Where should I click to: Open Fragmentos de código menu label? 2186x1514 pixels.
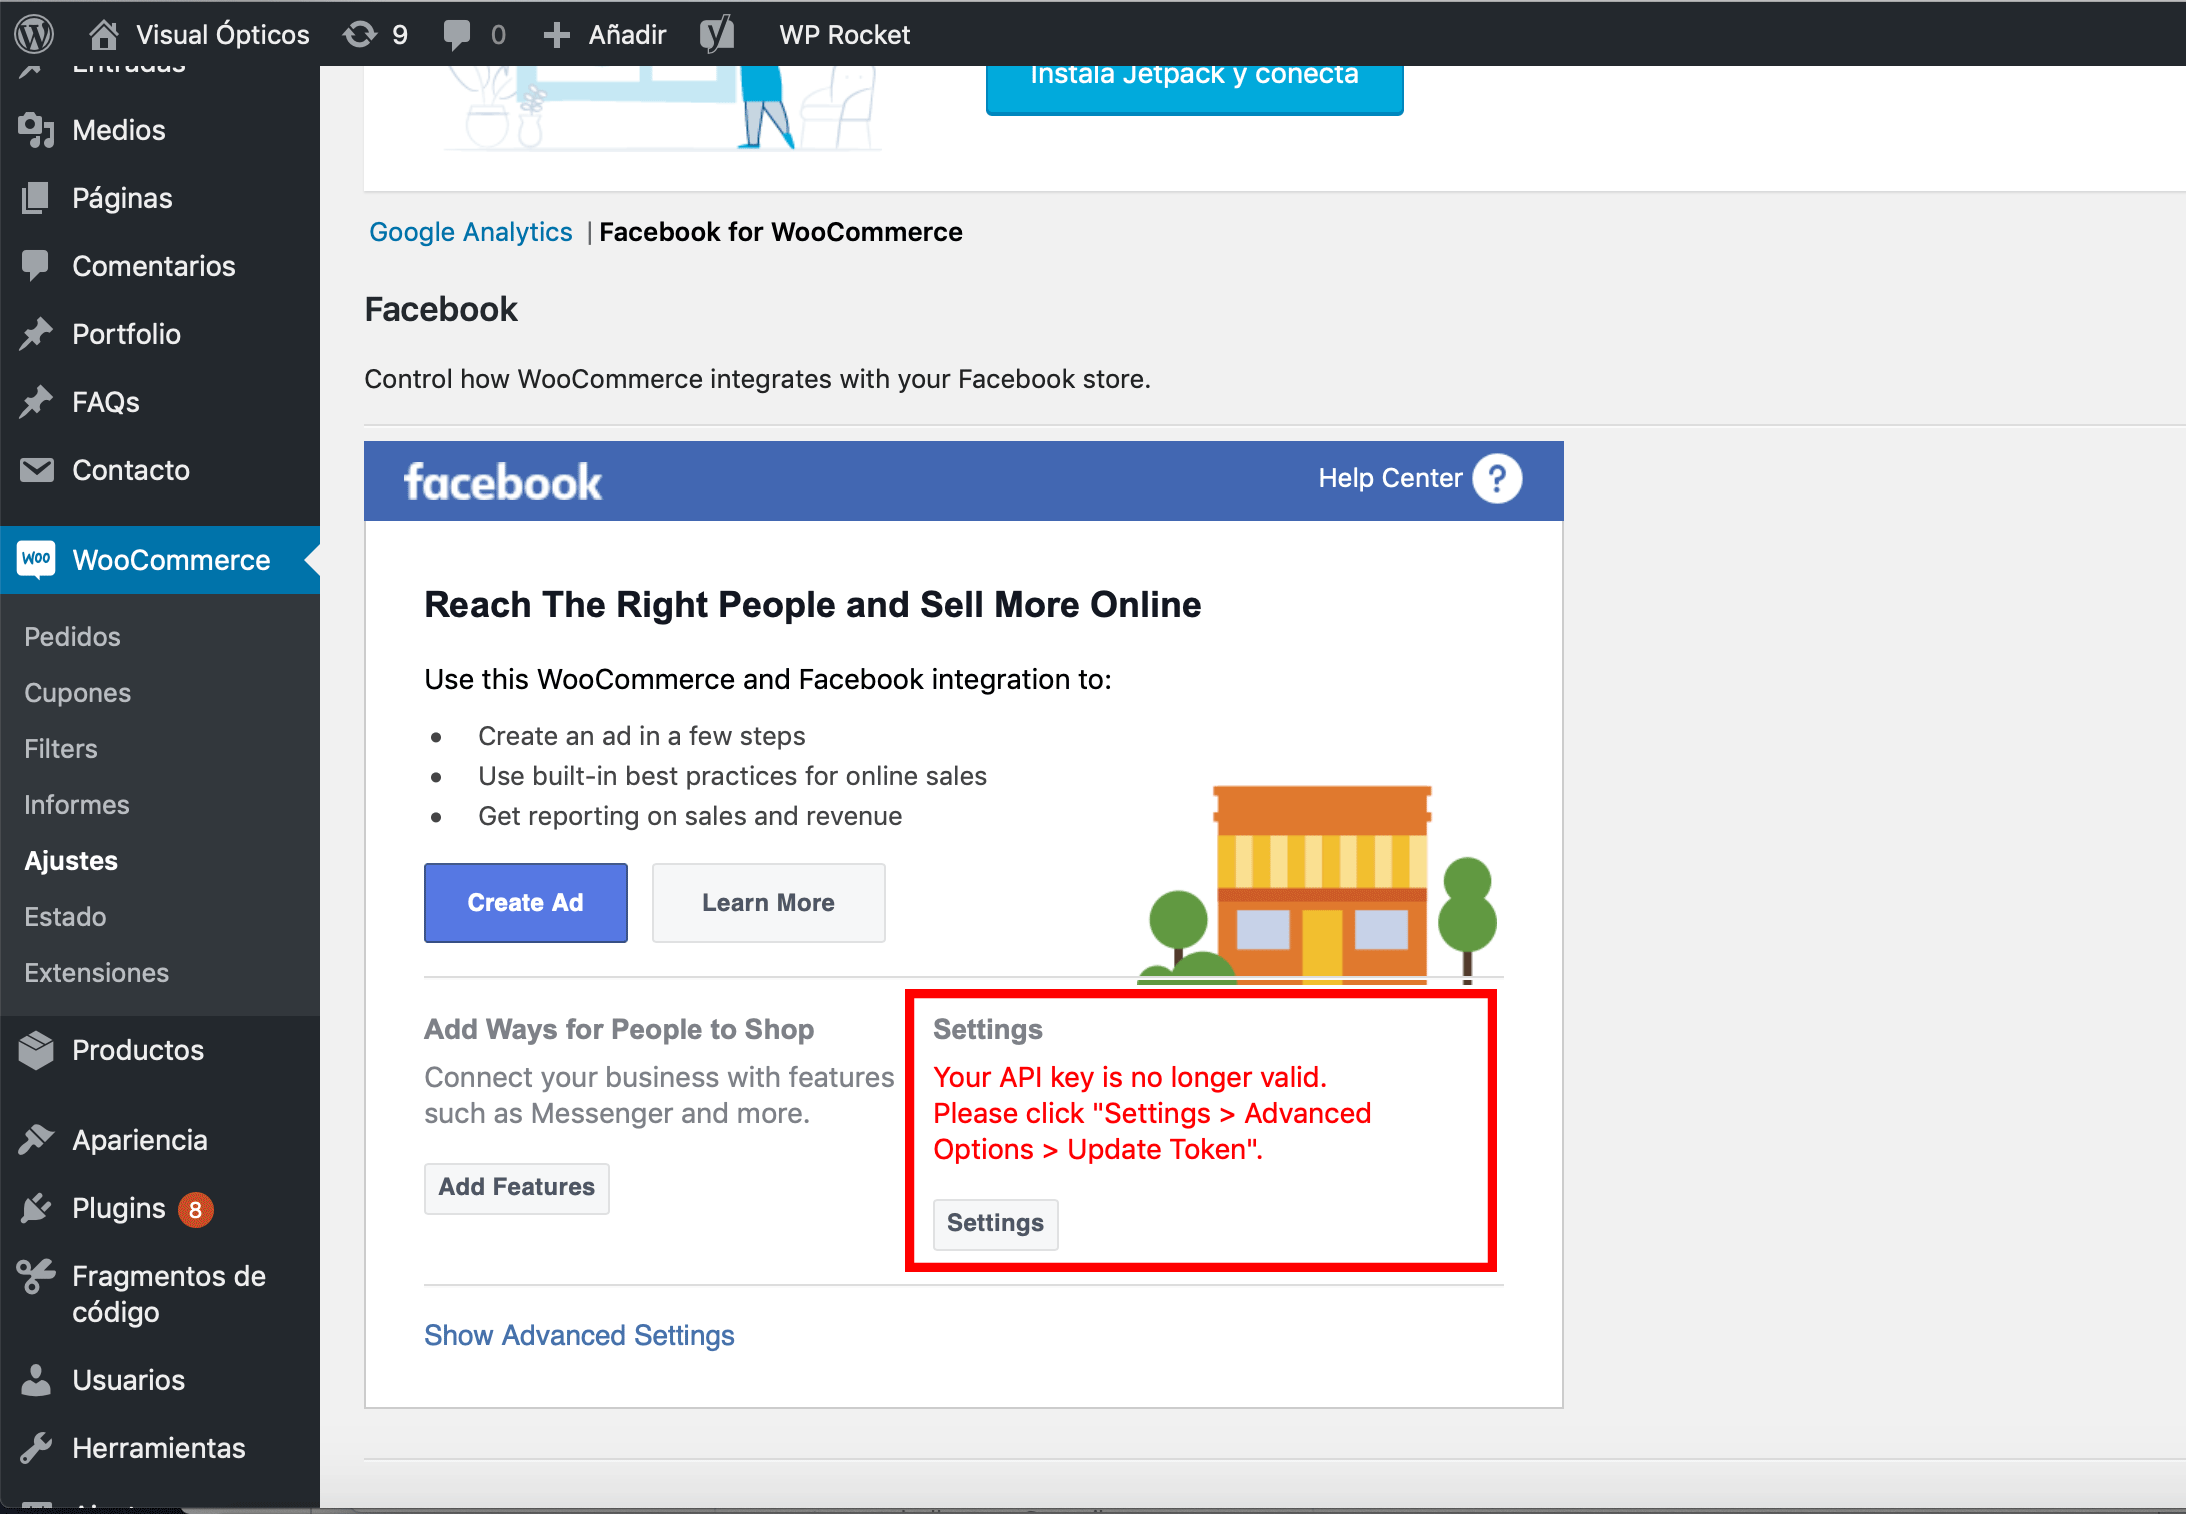tap(169, 1294)
